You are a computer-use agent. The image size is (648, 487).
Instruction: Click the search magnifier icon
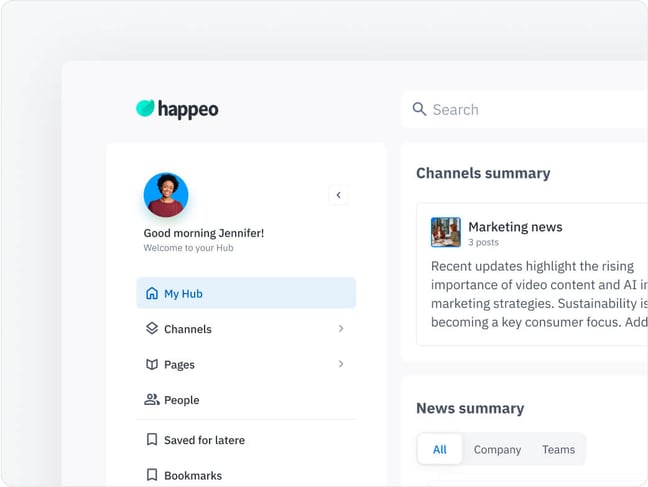pyautogui.click(x=420, y=110)
